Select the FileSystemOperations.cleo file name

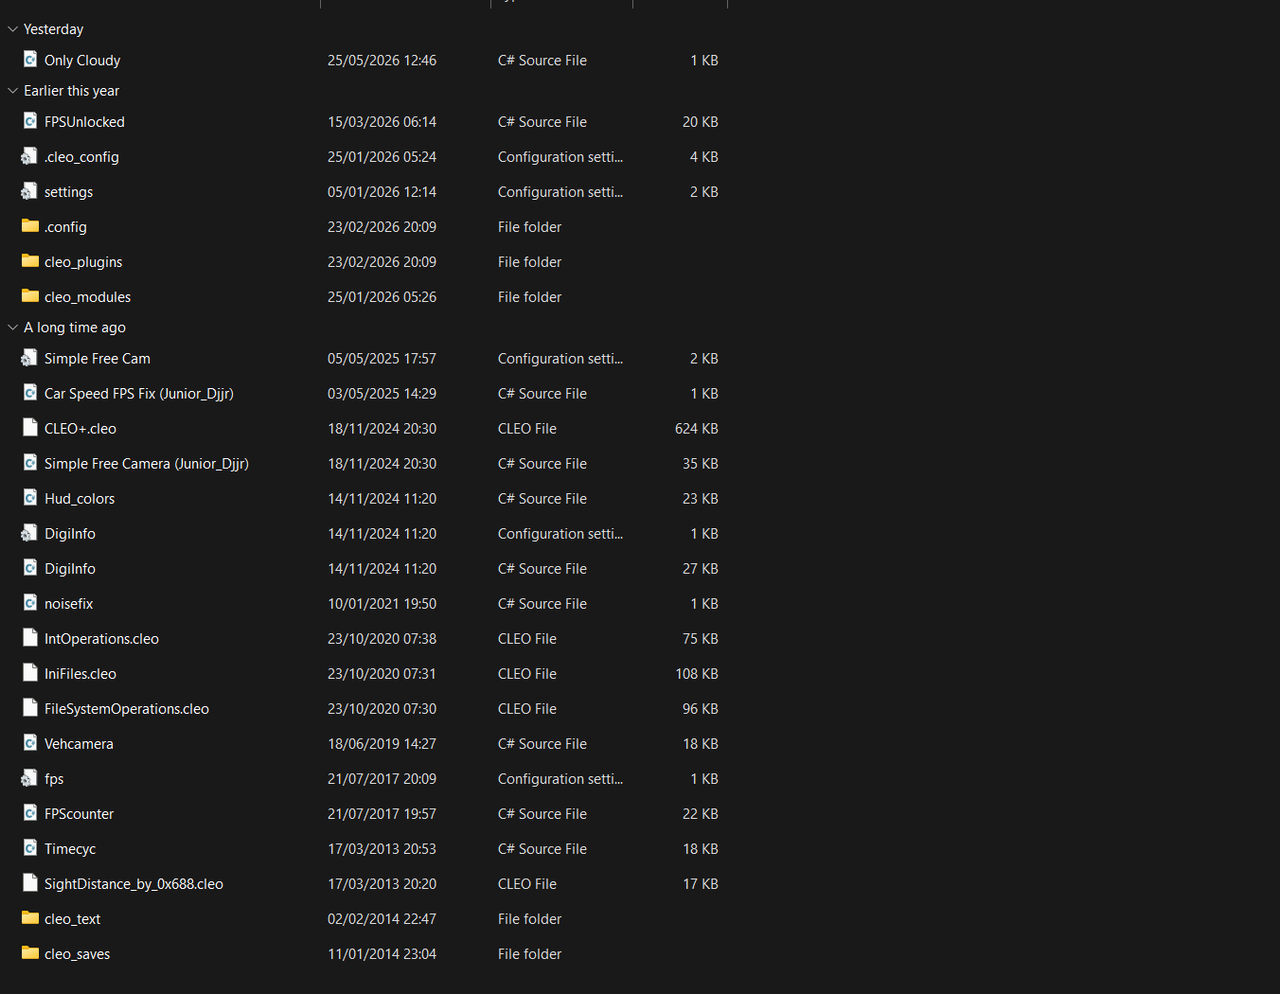point(126,709)
